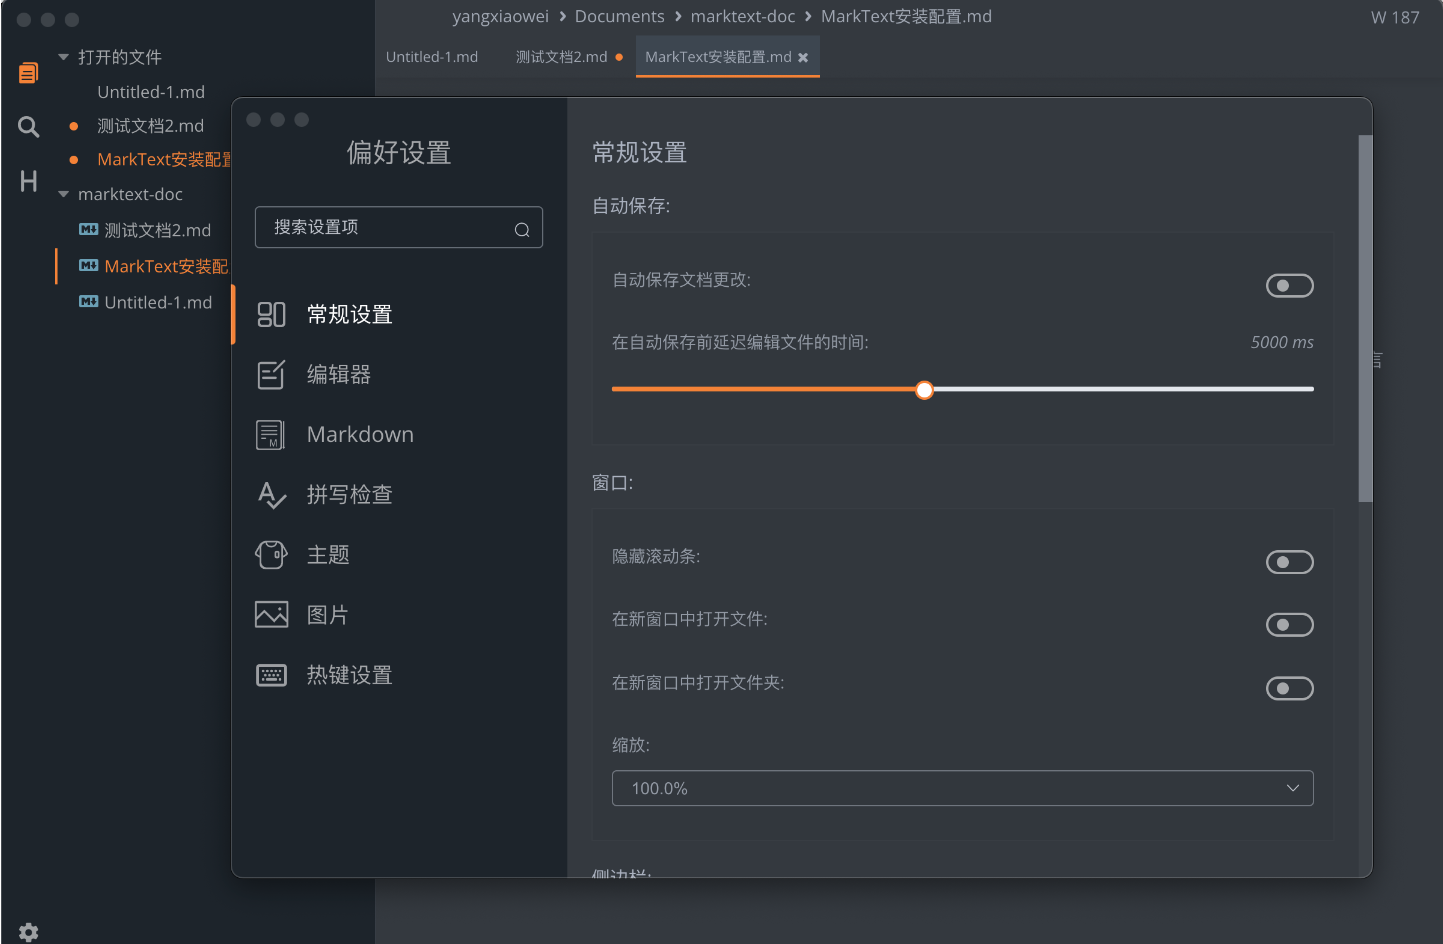Viewport: 1443px width, 944px height.
Task: Collapse the 打开的文件 section
Action: [x=63, y=57]
